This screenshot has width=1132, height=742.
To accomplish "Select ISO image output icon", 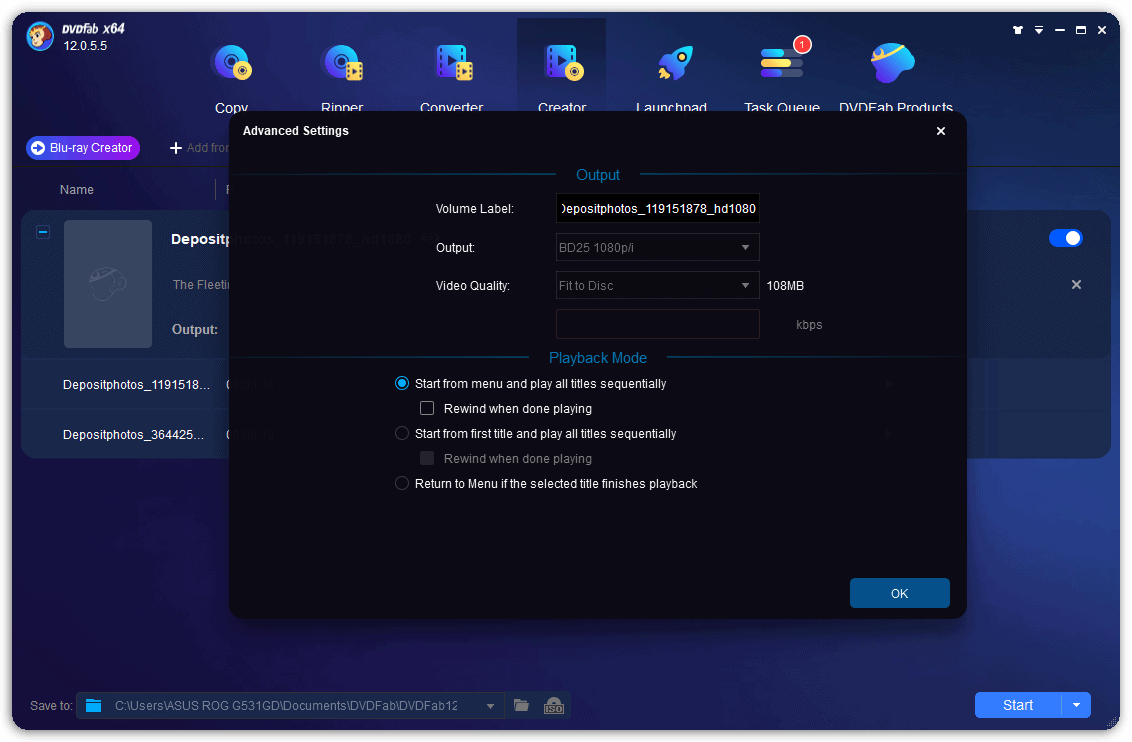I will [554, 705].
